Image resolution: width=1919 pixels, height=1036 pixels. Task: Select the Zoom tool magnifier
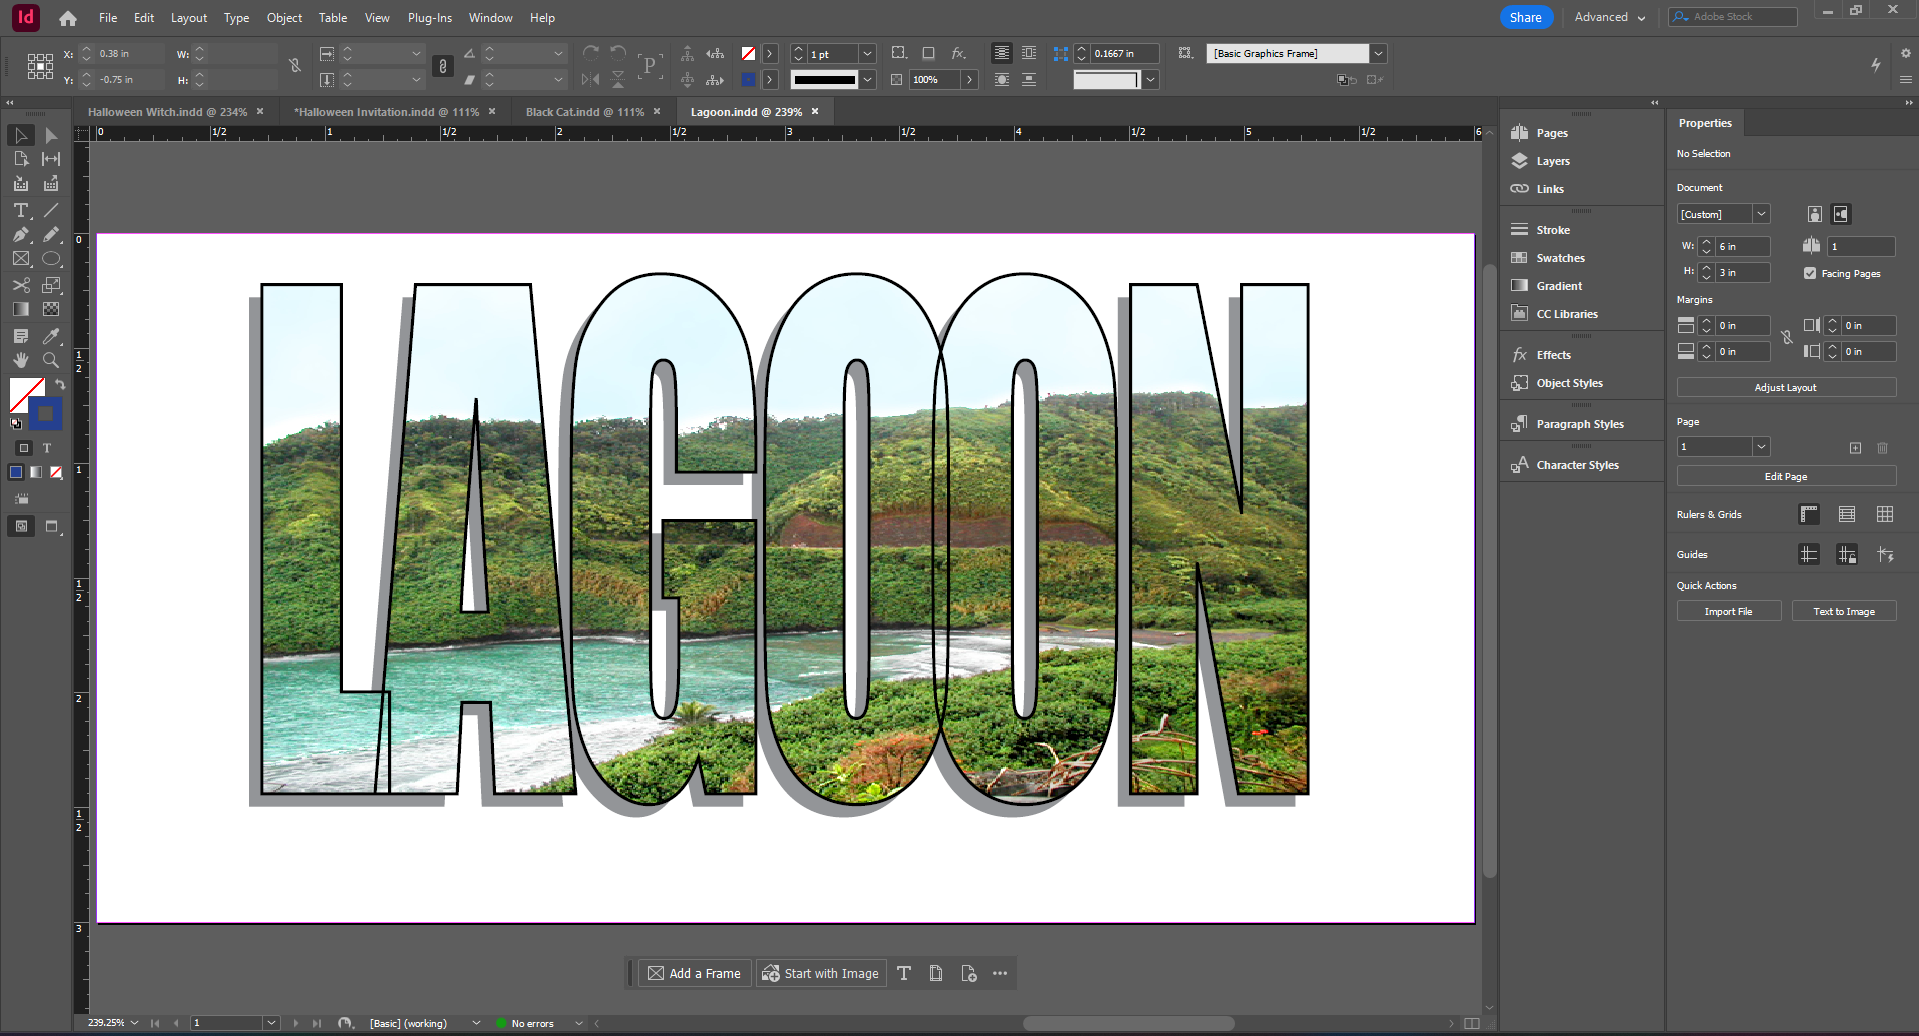[x=51, y=360]
